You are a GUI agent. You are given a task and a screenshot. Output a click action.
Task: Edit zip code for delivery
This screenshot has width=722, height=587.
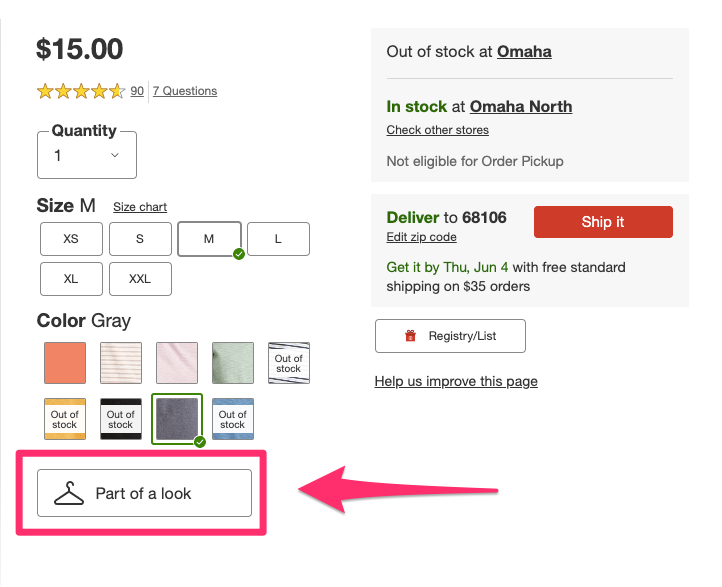click(421, 237)
